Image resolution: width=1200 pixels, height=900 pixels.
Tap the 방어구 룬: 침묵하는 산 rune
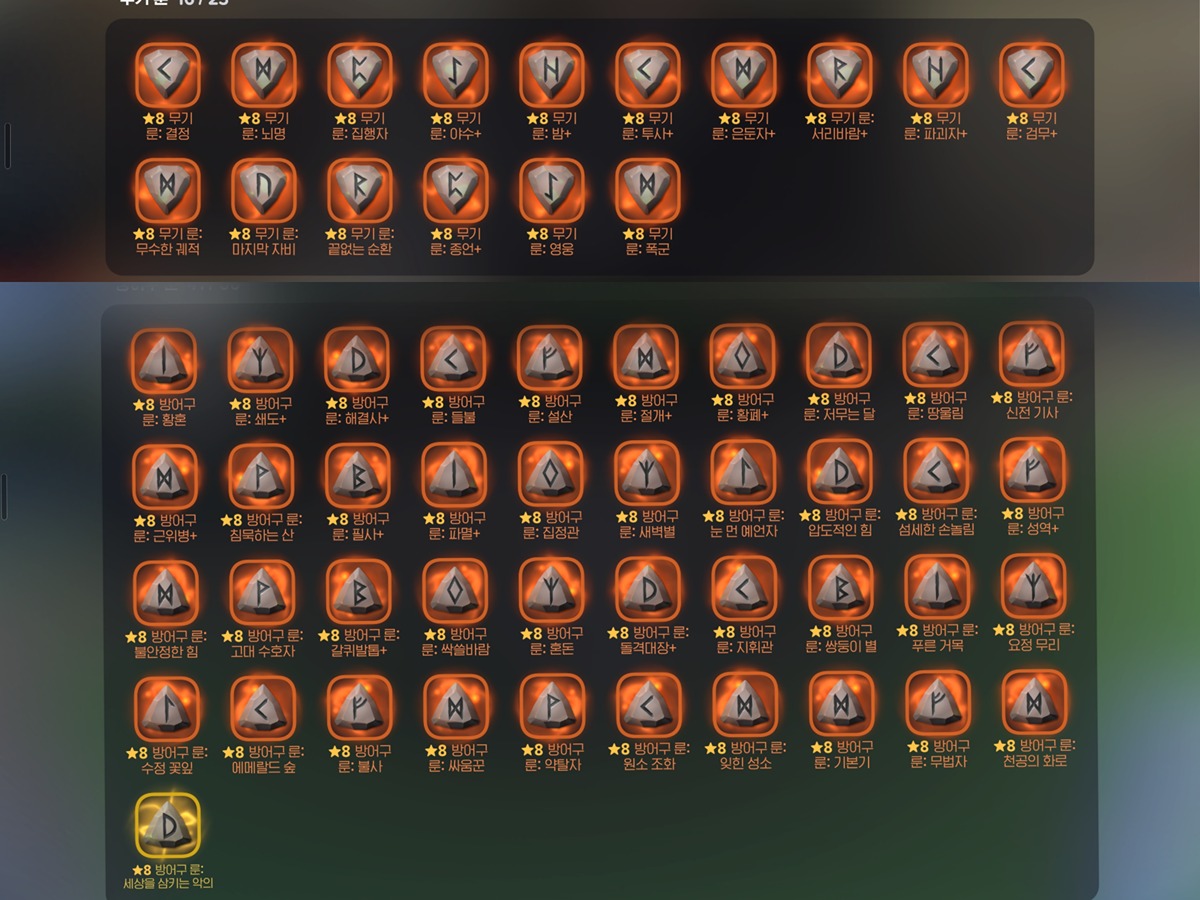pyautogui.click(x=261, y=476)
